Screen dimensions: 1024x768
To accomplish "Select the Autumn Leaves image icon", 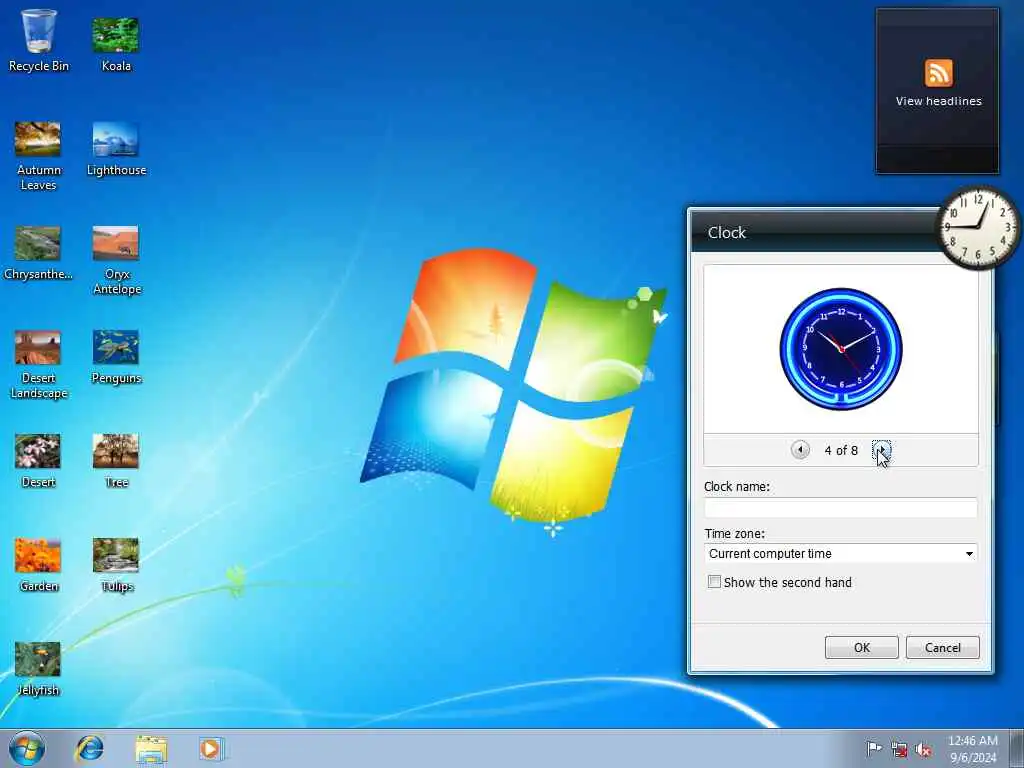I will coord(38,155).
